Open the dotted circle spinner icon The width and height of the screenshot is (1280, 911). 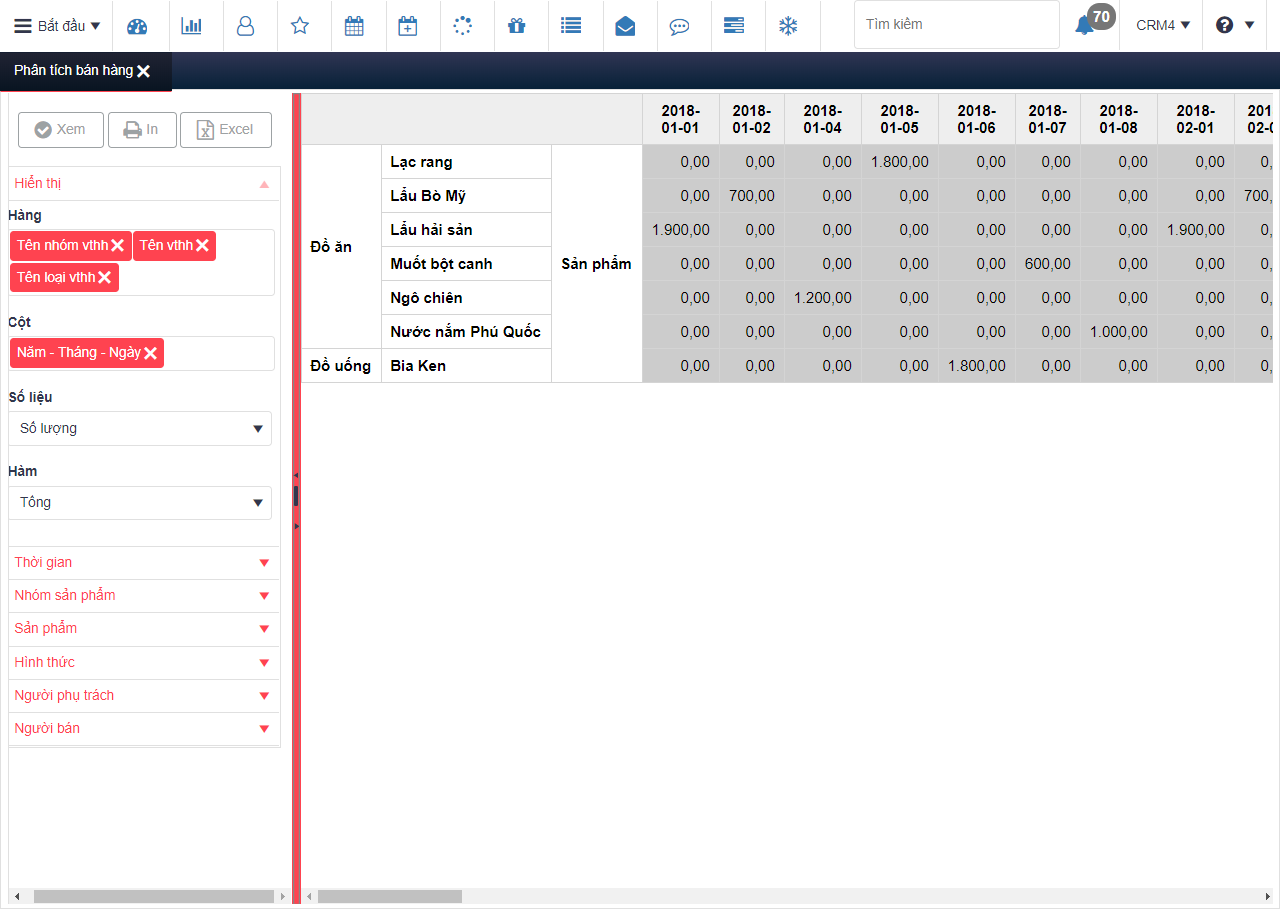point(462,26)
